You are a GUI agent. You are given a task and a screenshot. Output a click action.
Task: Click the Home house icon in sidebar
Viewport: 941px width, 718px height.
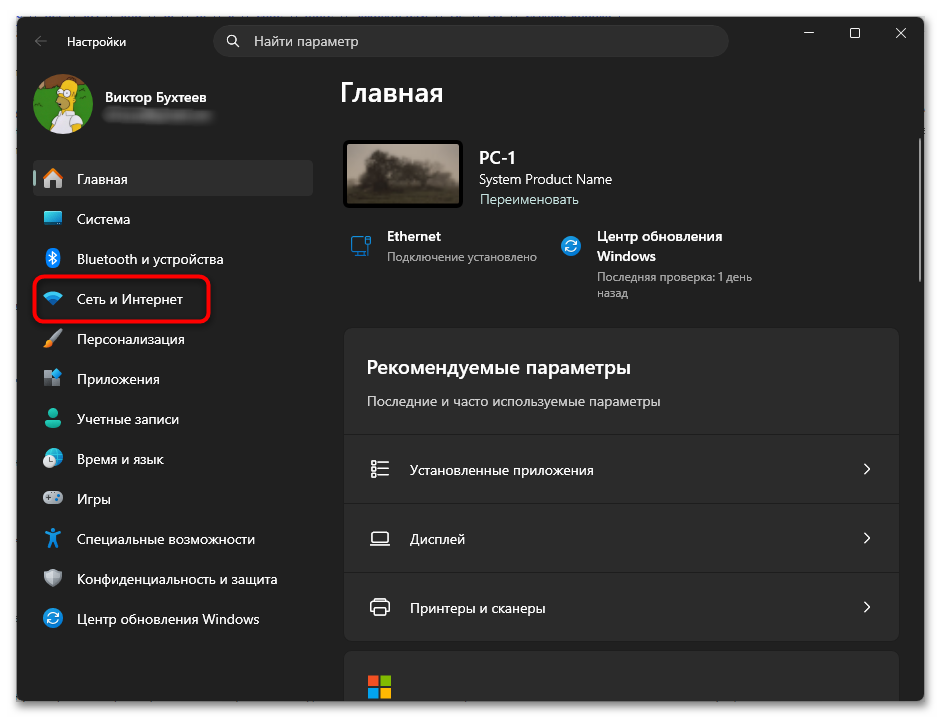53,178
